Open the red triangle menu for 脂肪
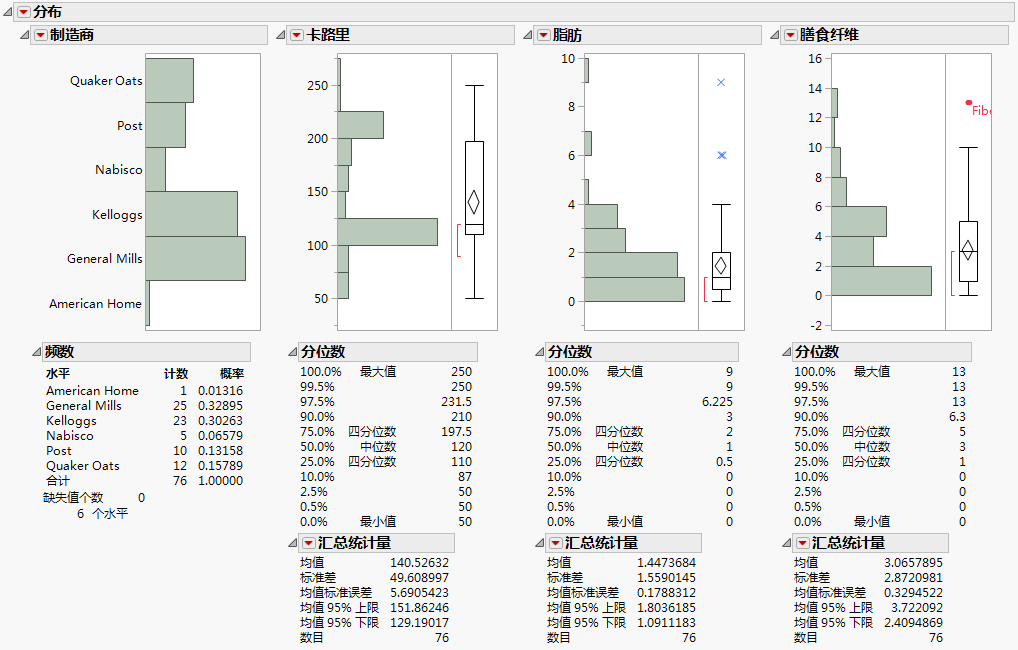 pyautogui.click(x=544, y=35)
